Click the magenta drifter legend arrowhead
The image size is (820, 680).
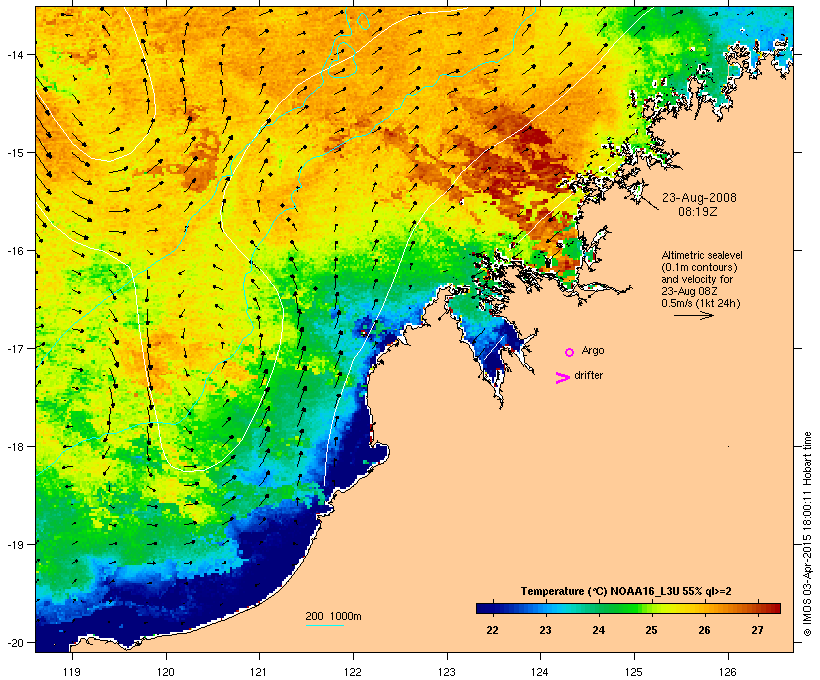pyautogui.click(x=563, y=377)
